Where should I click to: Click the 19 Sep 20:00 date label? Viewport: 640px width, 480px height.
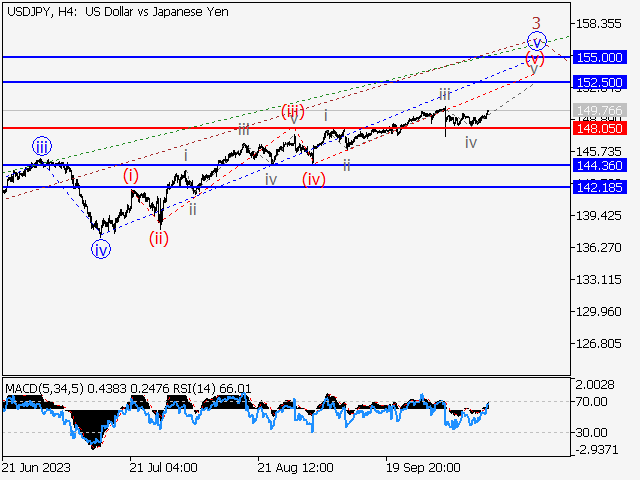coord(424,467)
